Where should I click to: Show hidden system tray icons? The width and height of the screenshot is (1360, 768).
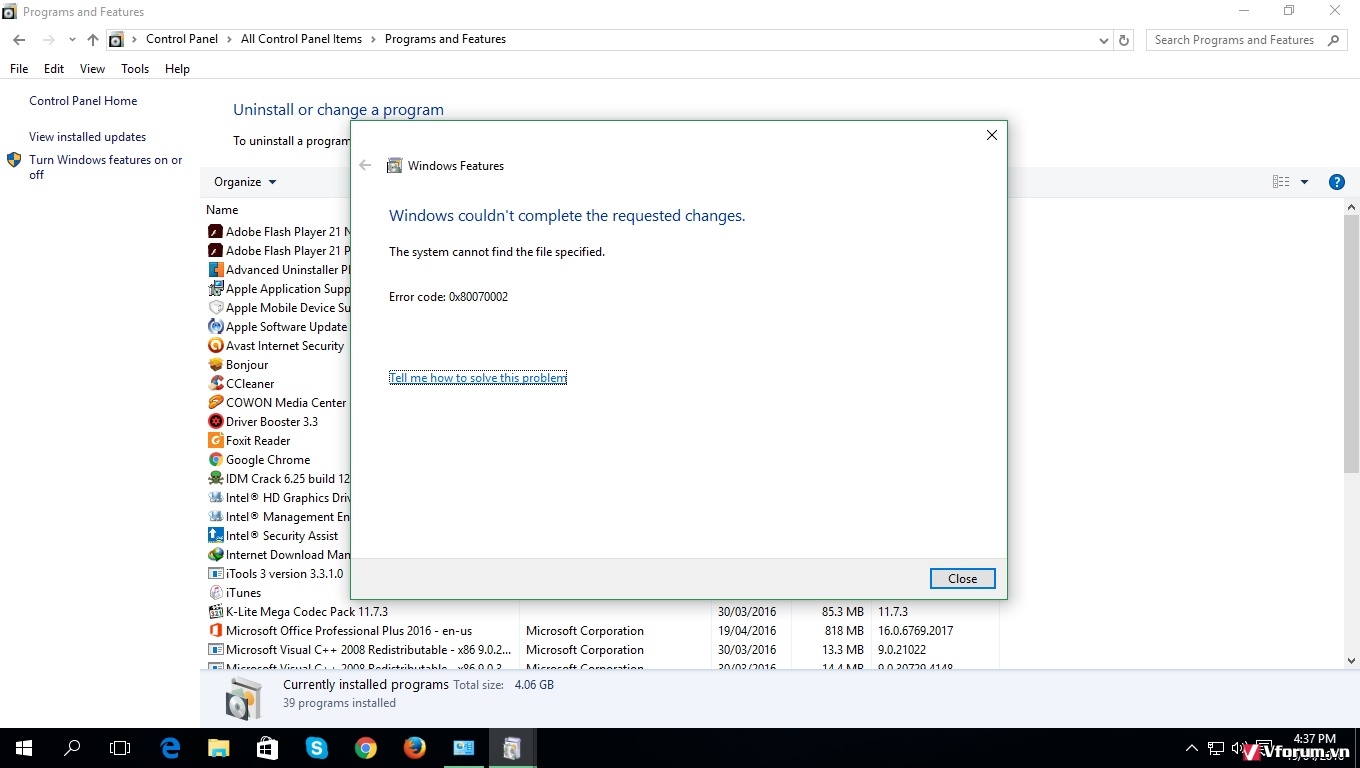[x=1192, y=748]
